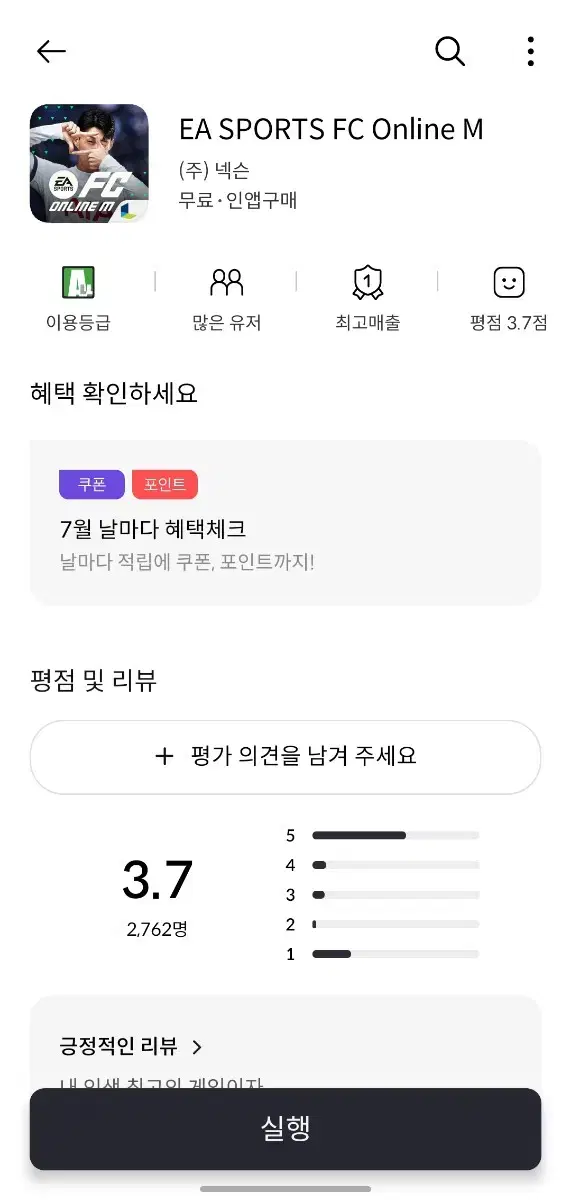The width and height of the screenshot is (571, 1200).
Task: Tap the 평점 및 리뷰 section heading
Action: (94, 681)
